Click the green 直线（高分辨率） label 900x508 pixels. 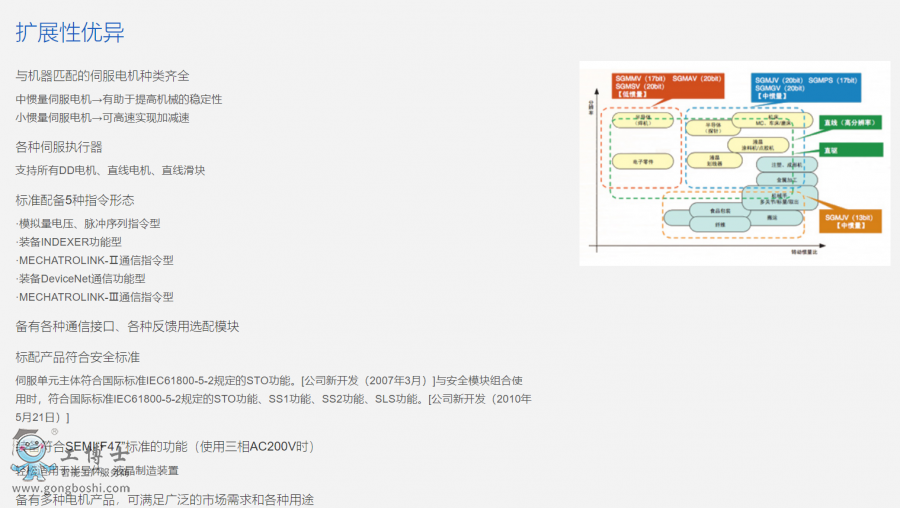(x=850, y=123)
